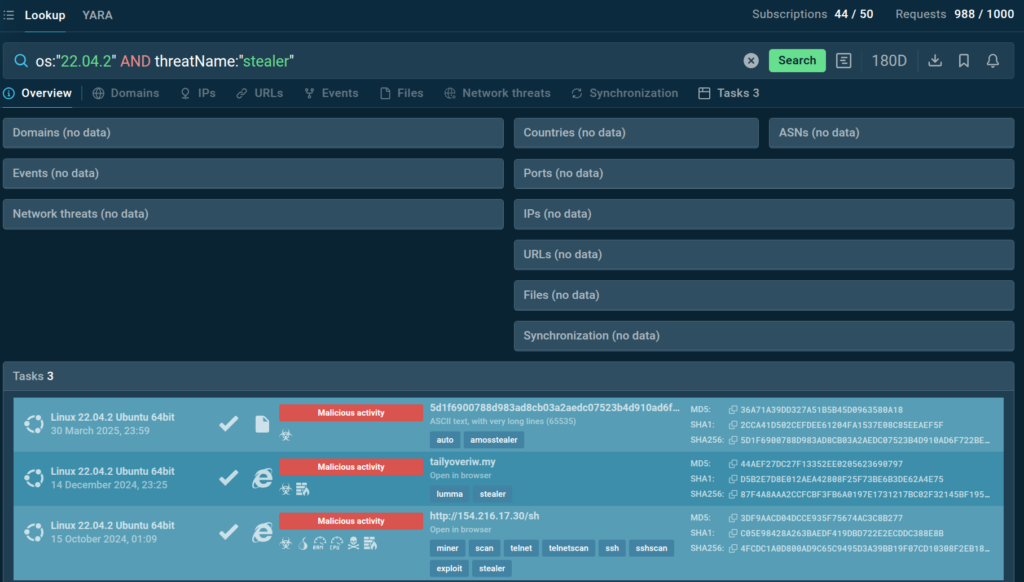
Task: Click the notification bell icon
Action: tap(993, 61)
